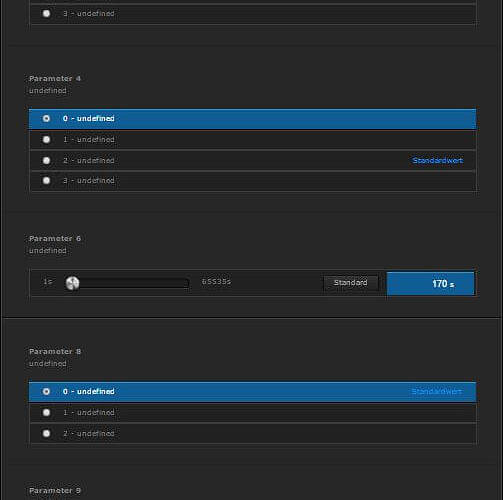Screen dimensions: 503x500
Task: Click the Parameter 8 heading
Action: coord(55,352)
